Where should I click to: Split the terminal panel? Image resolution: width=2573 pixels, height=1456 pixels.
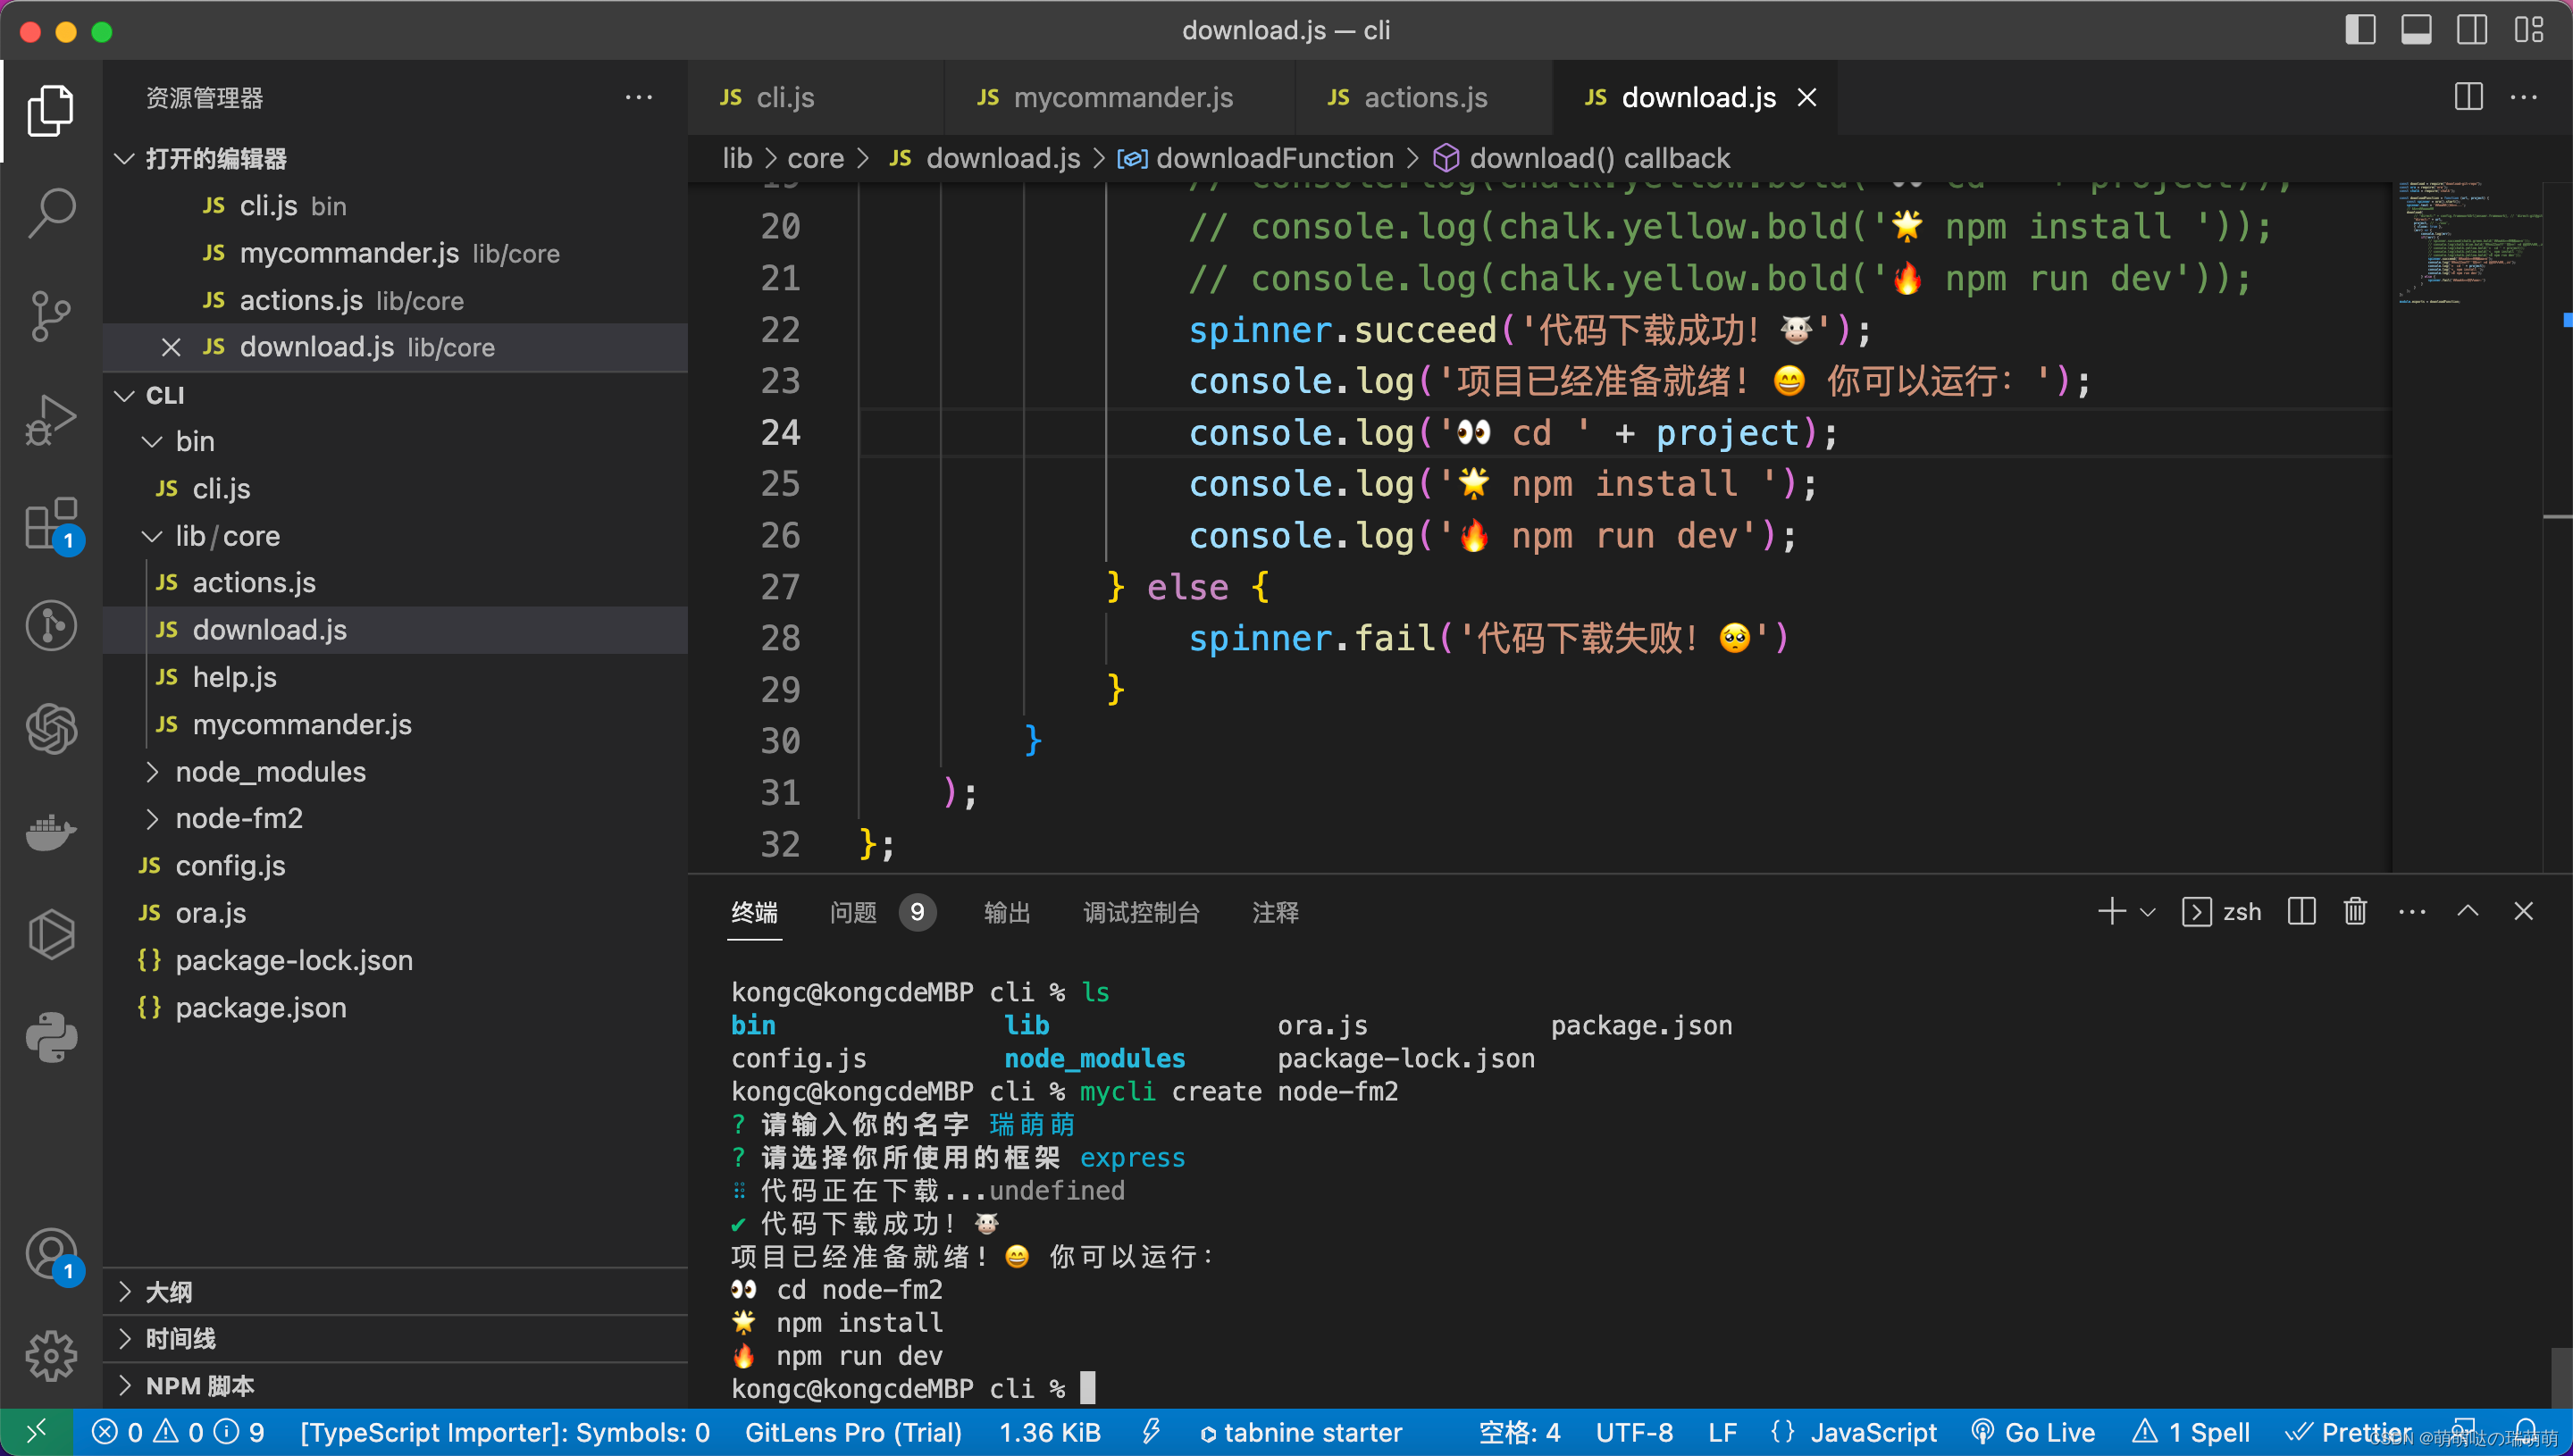[x=2301, y=911]
